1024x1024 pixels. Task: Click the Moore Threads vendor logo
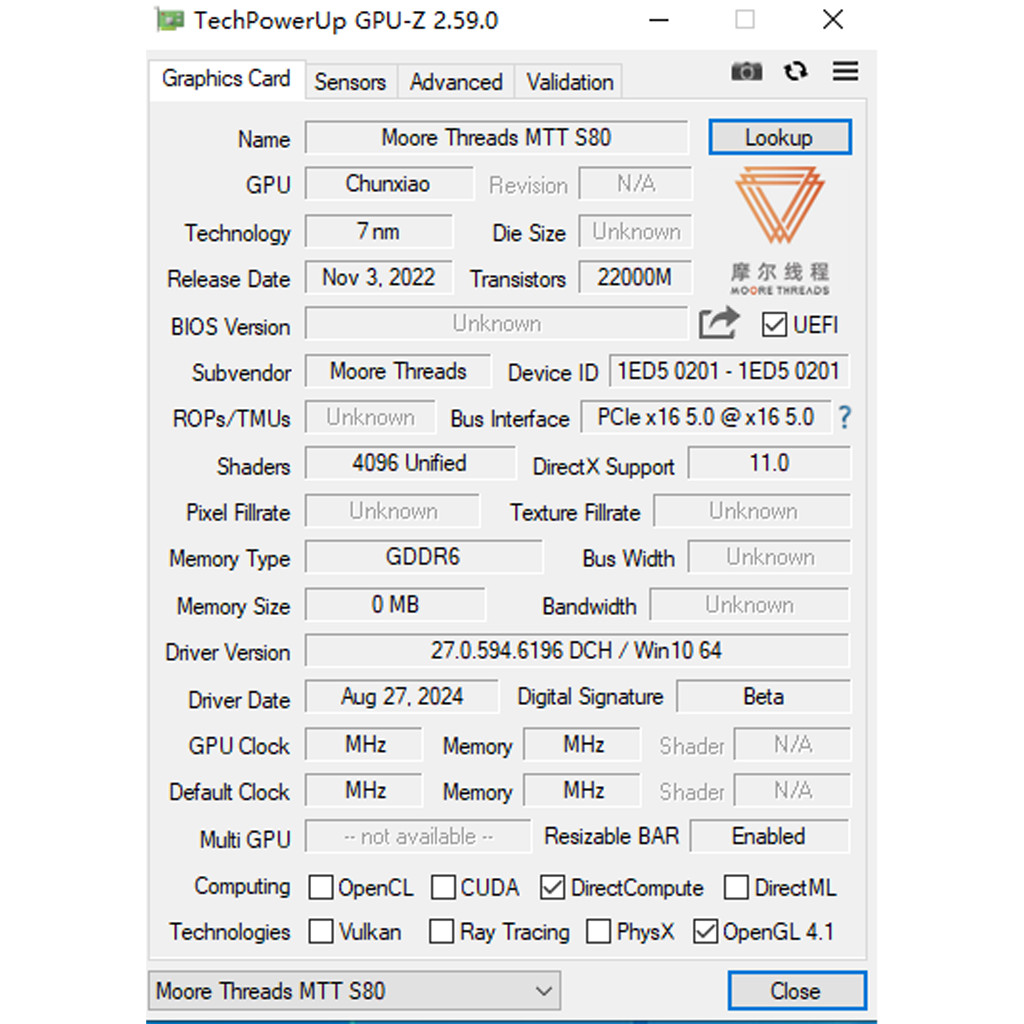[x=780, y=230]
